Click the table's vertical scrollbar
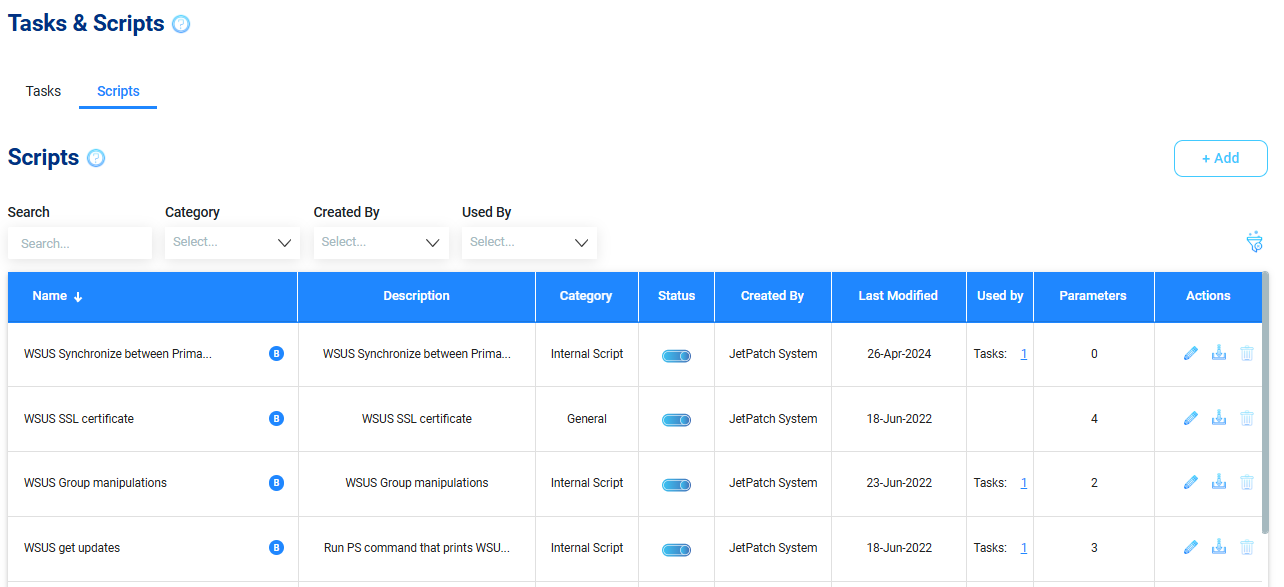 pyautogui.click(x=1267, y=402)
